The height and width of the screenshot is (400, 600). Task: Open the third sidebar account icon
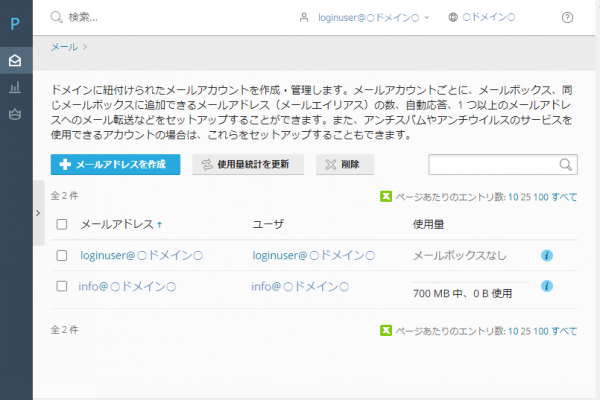[x=16, y=115]
